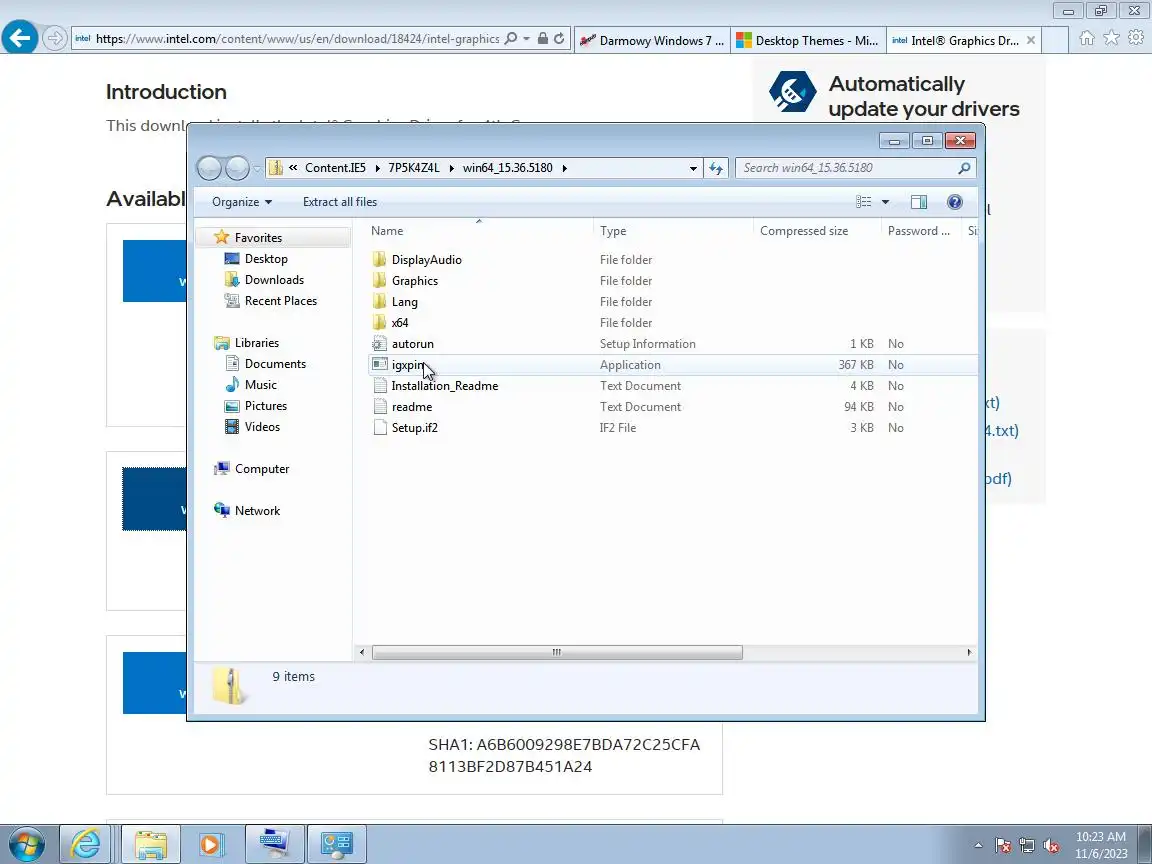Viewport: 1152px width, 864px height.
Task: Select the Setup.if2 file icon
Action: [x=379, y=428]
